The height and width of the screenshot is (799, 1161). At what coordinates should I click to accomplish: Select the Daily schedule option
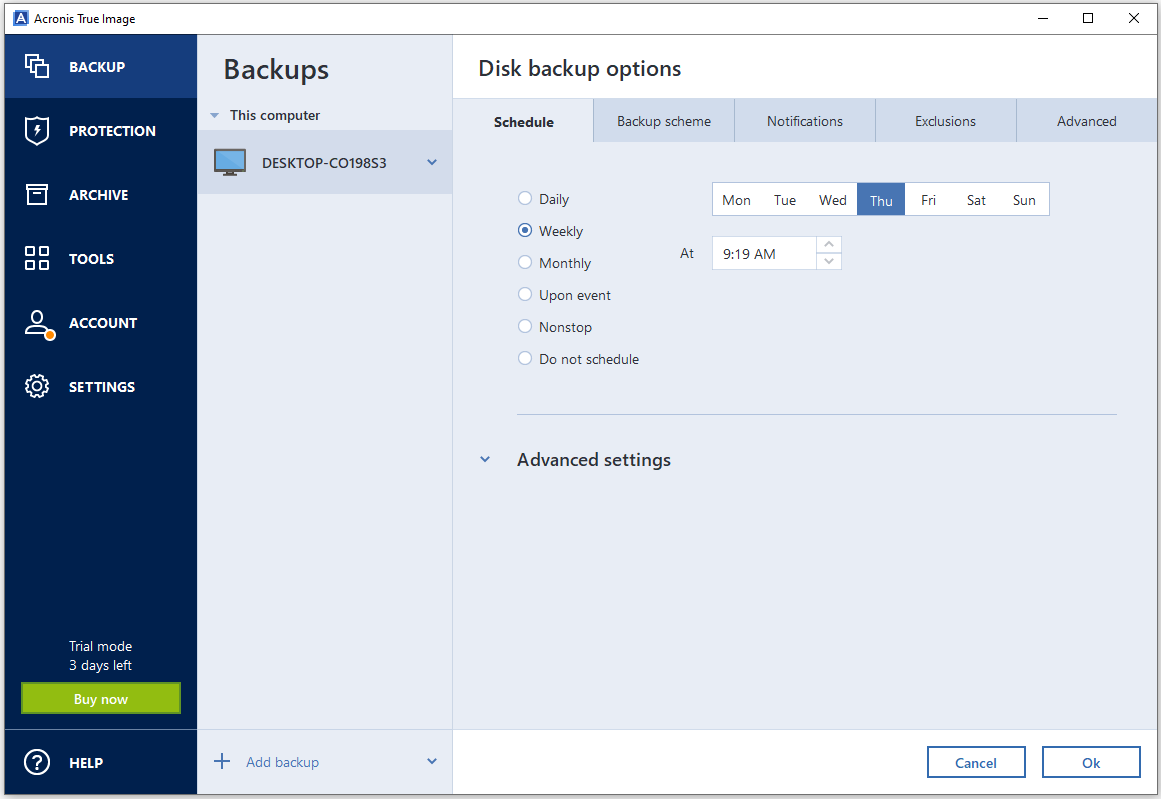[x=525, y=198]
